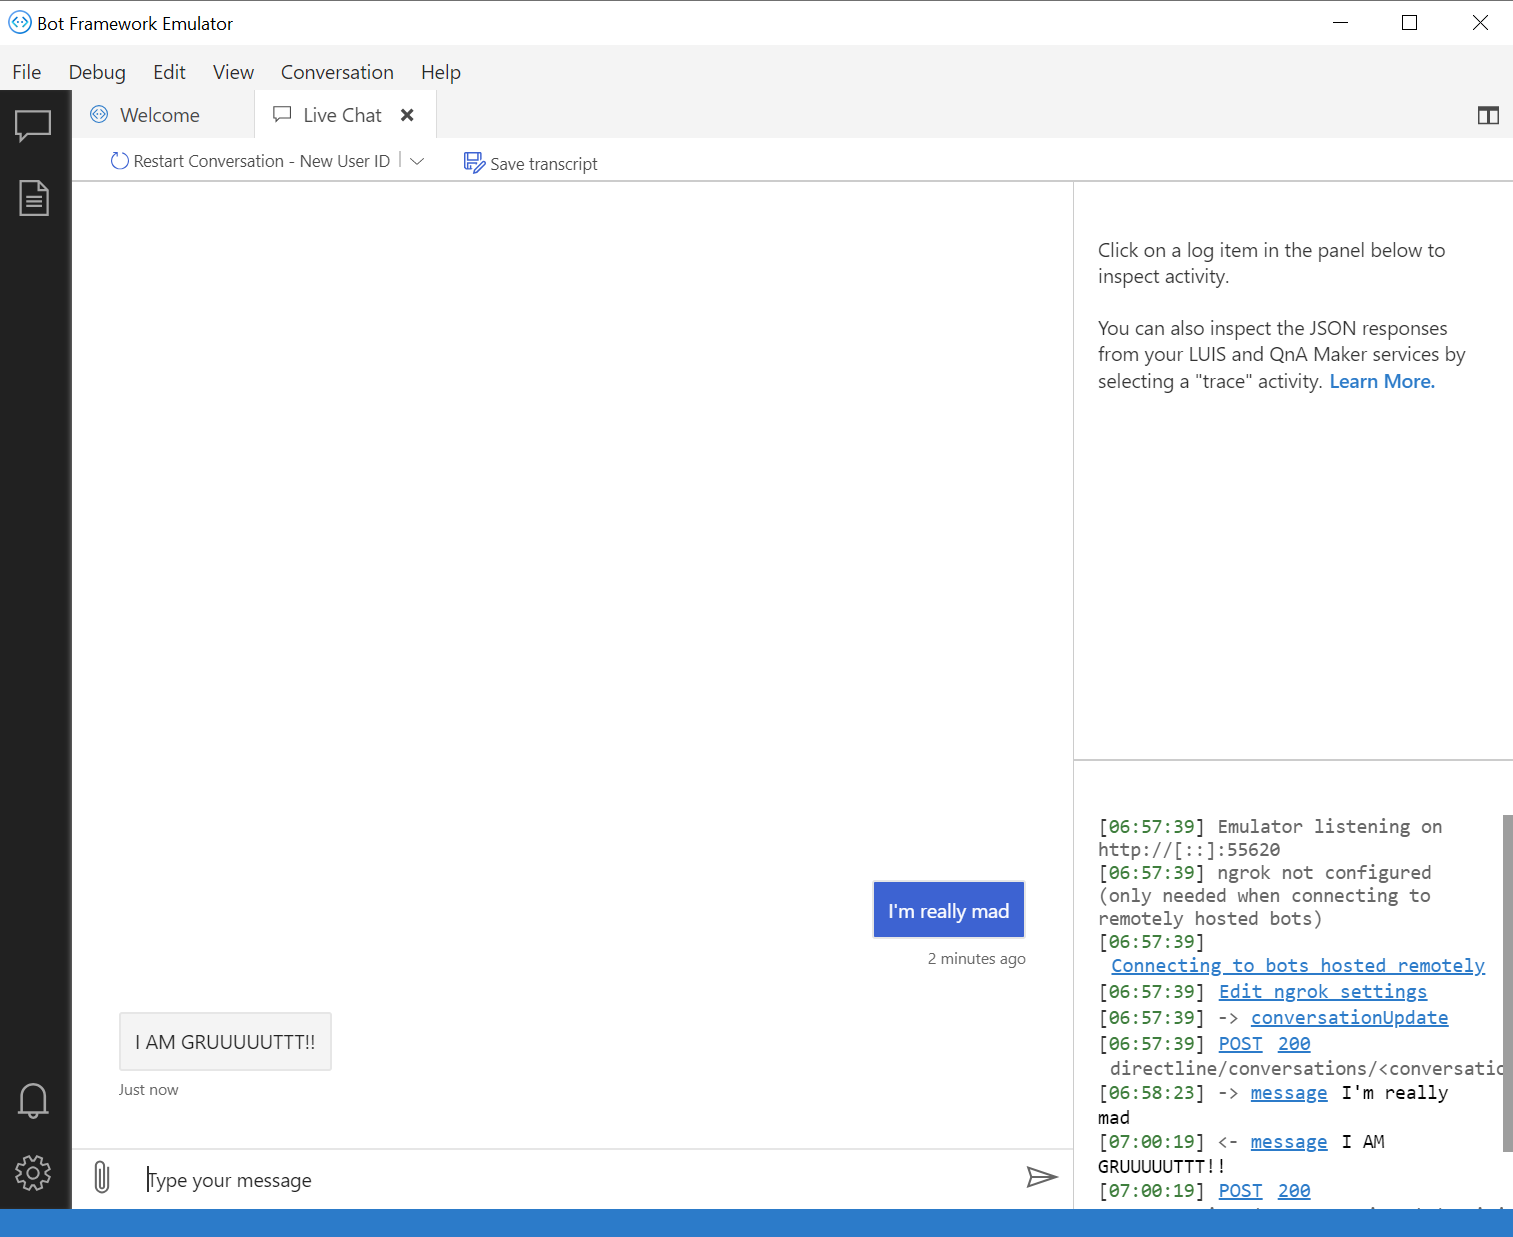Expand the Restart Conversation dropdown arrow
The height and width of the screenshot is (1237, 1513).
coord(417,161)
